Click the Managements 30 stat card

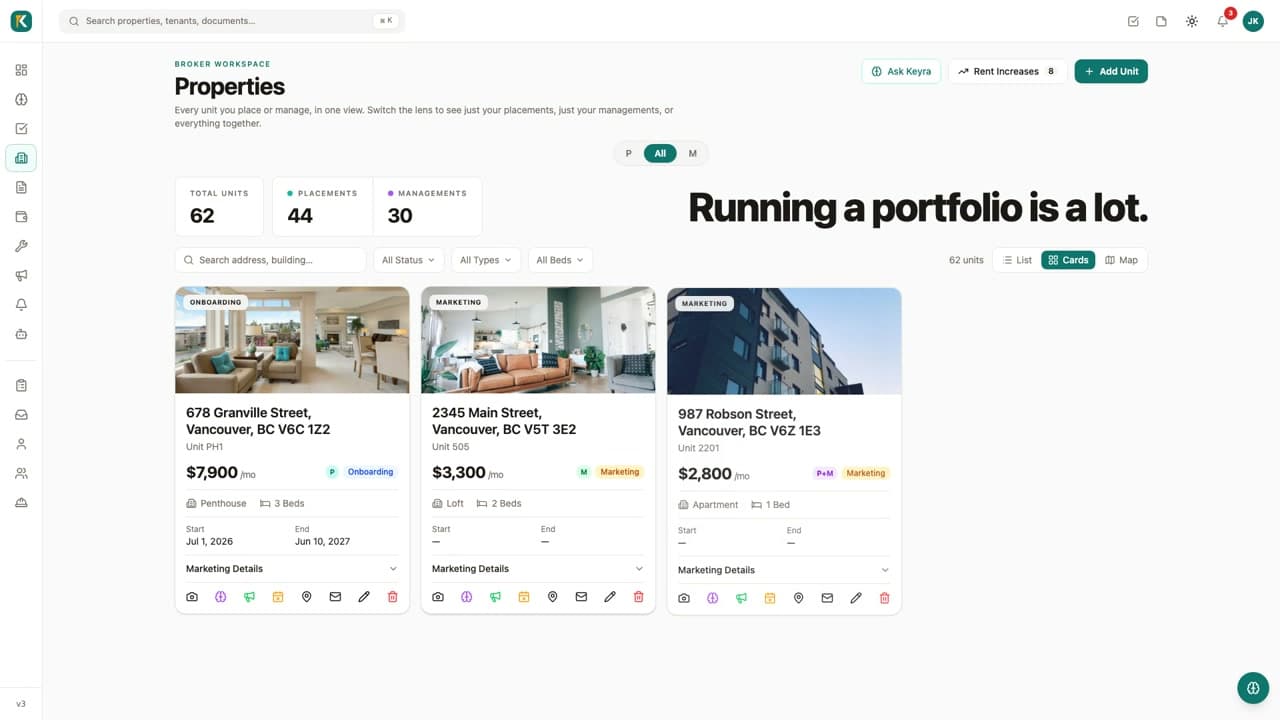pyautogui.click(x=428, y=207)
